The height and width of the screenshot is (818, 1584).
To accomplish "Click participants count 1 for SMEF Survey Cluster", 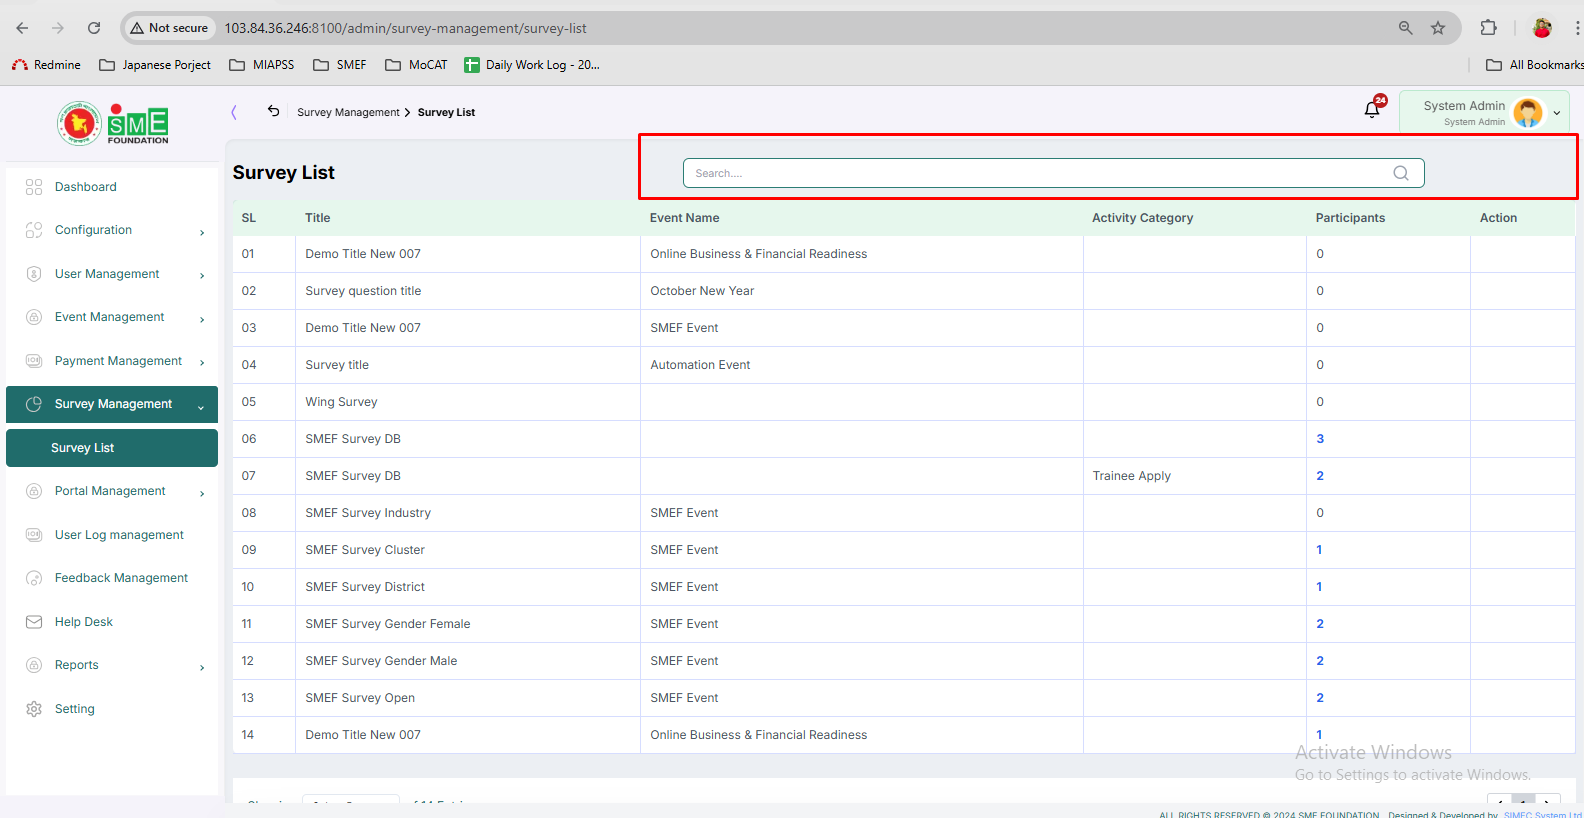I will click(1319, 550).
